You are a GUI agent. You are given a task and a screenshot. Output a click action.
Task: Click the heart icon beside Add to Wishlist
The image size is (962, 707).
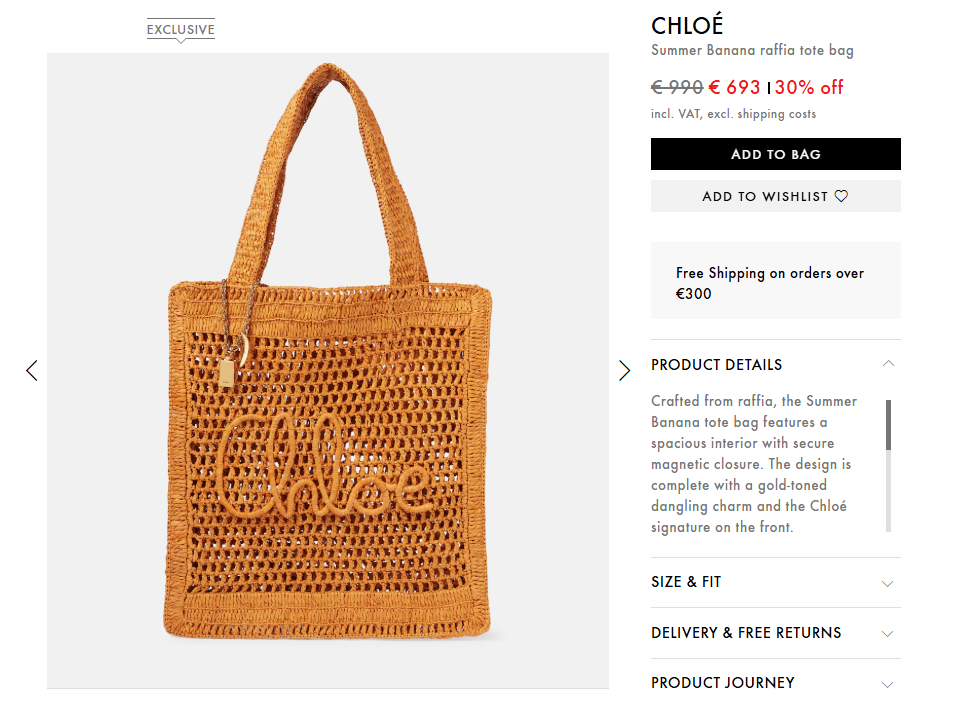pos(841,197)
